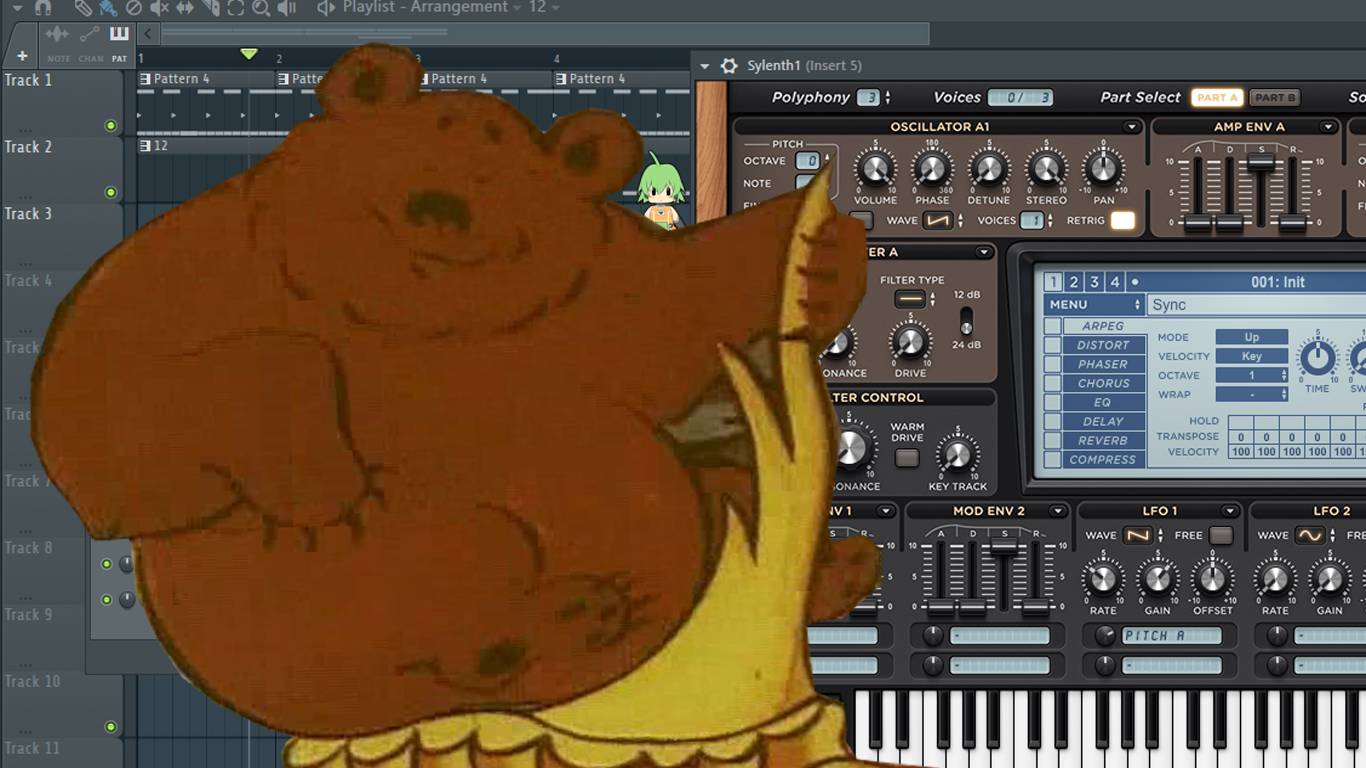Enable the REVERB effect checkbox

1053,440
